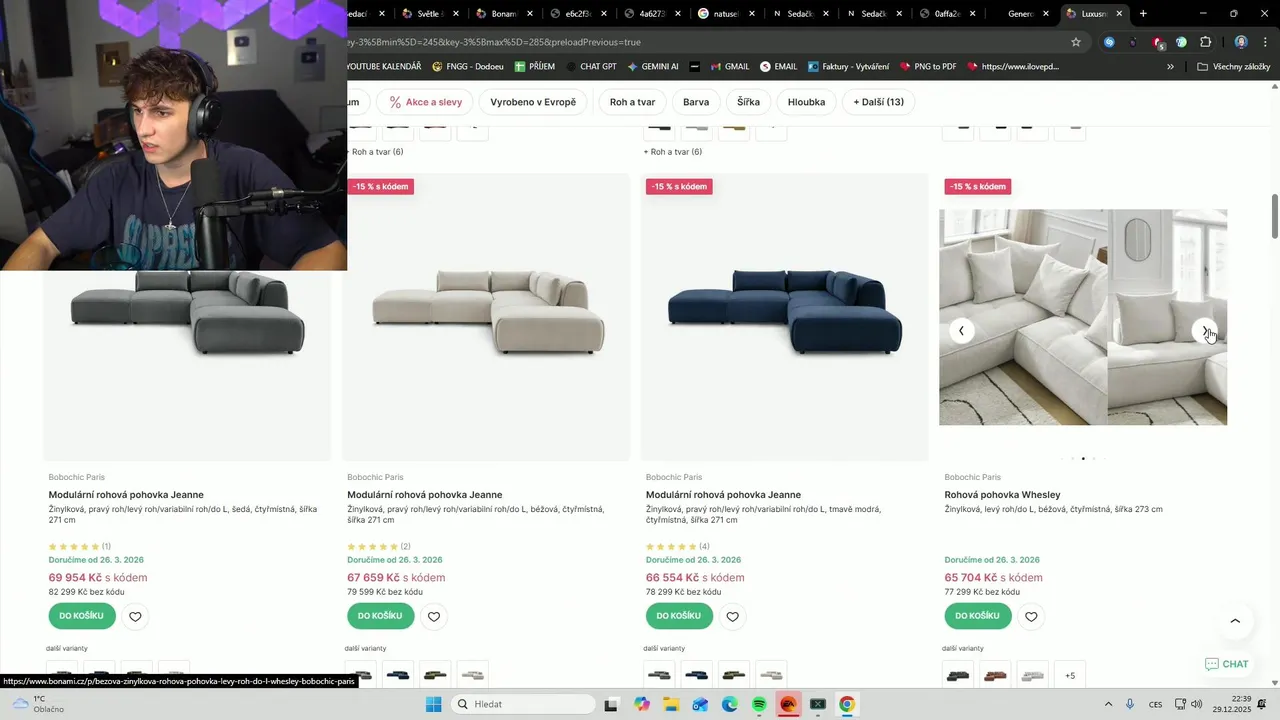Switch to the Bonami browser tab

click(x=503, y=14)
